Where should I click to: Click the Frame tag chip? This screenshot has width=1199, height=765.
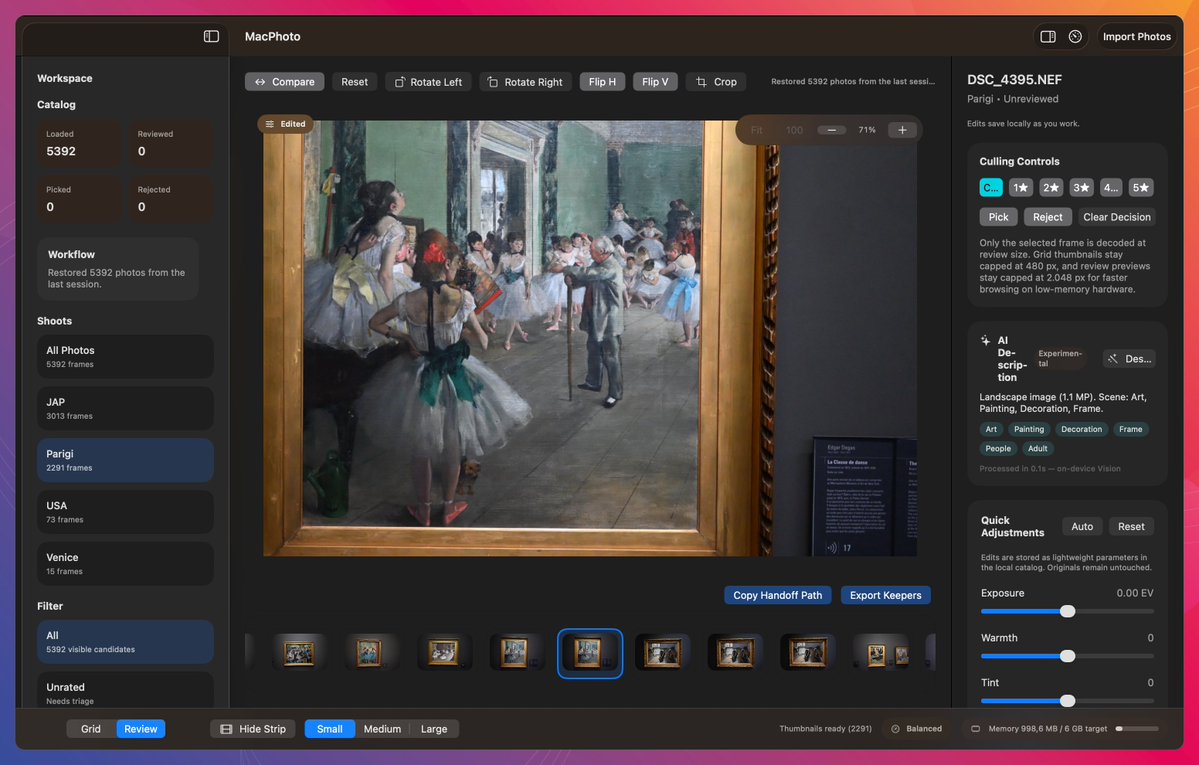click(1130, 429)
